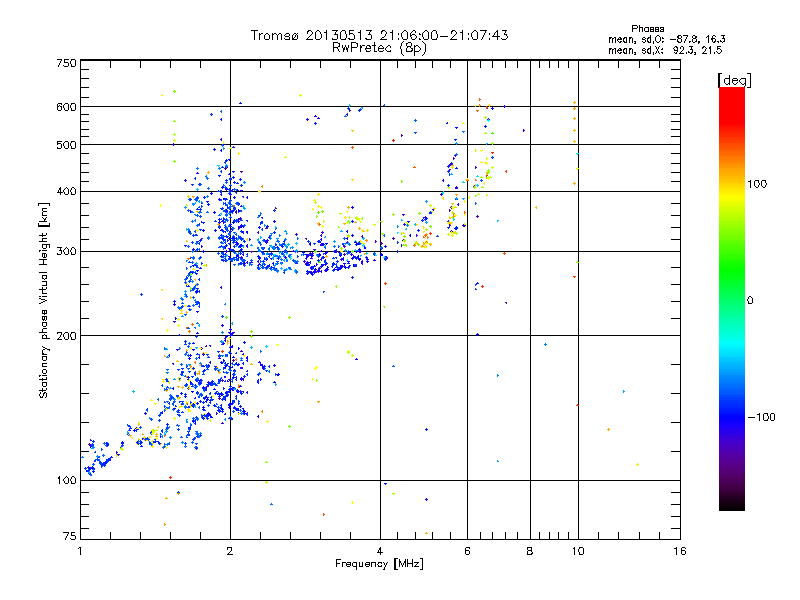
Task: Select the 'mean, sd,O: -87.8, 16.3' text
Action: (x=667, y=39)
